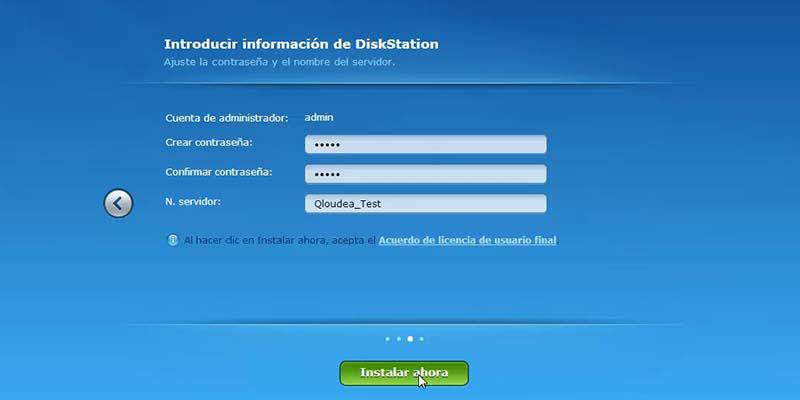Click the Cuenta de administrador label
The image size is (800, 400).
point(227,118)
